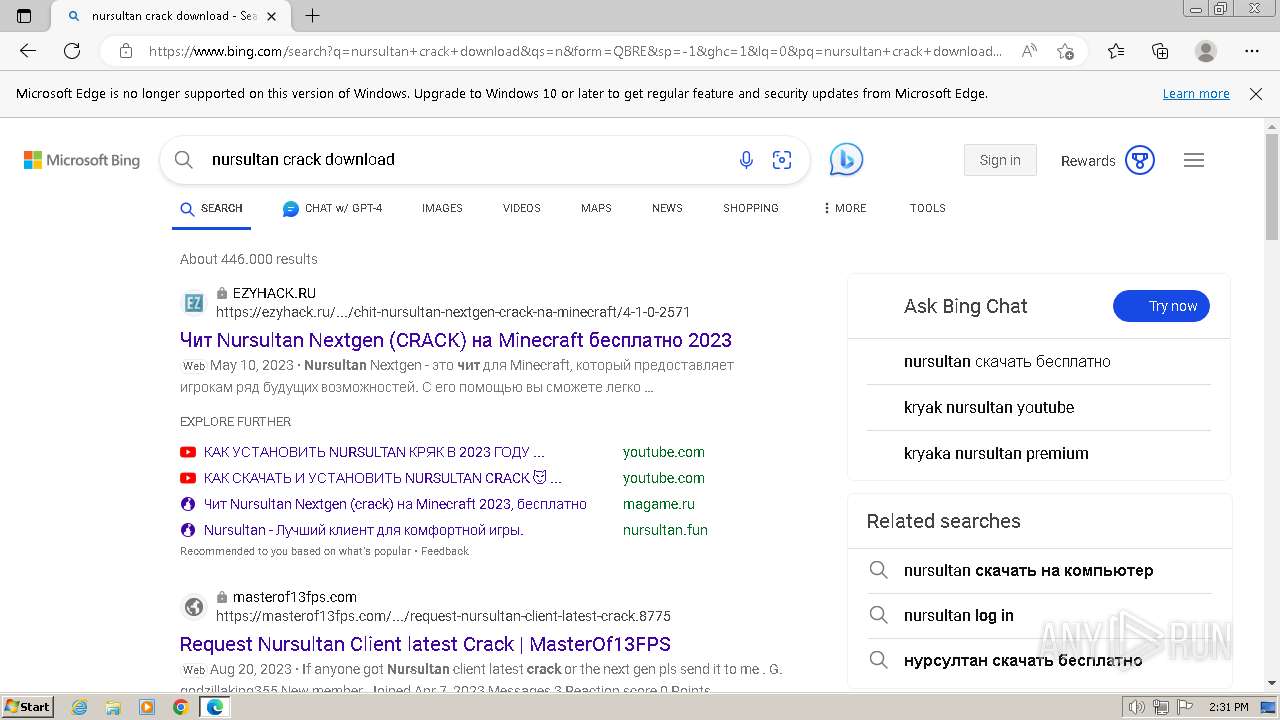
Task: Open the Rewards trophy icon
Action: 1140,160
